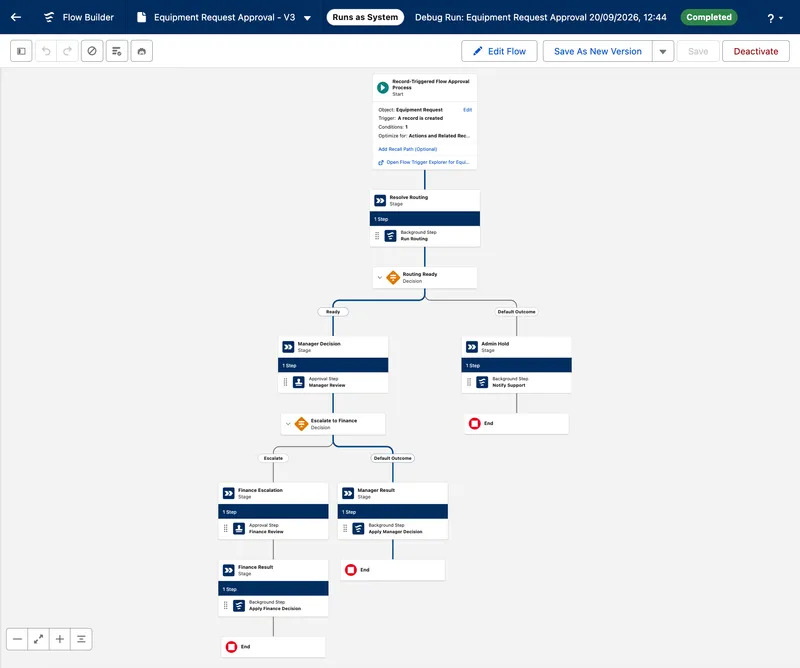Viewport: 800px width, 668px height.
Task: Zoom in the canvas with plus button
Action: click(60, 639)
